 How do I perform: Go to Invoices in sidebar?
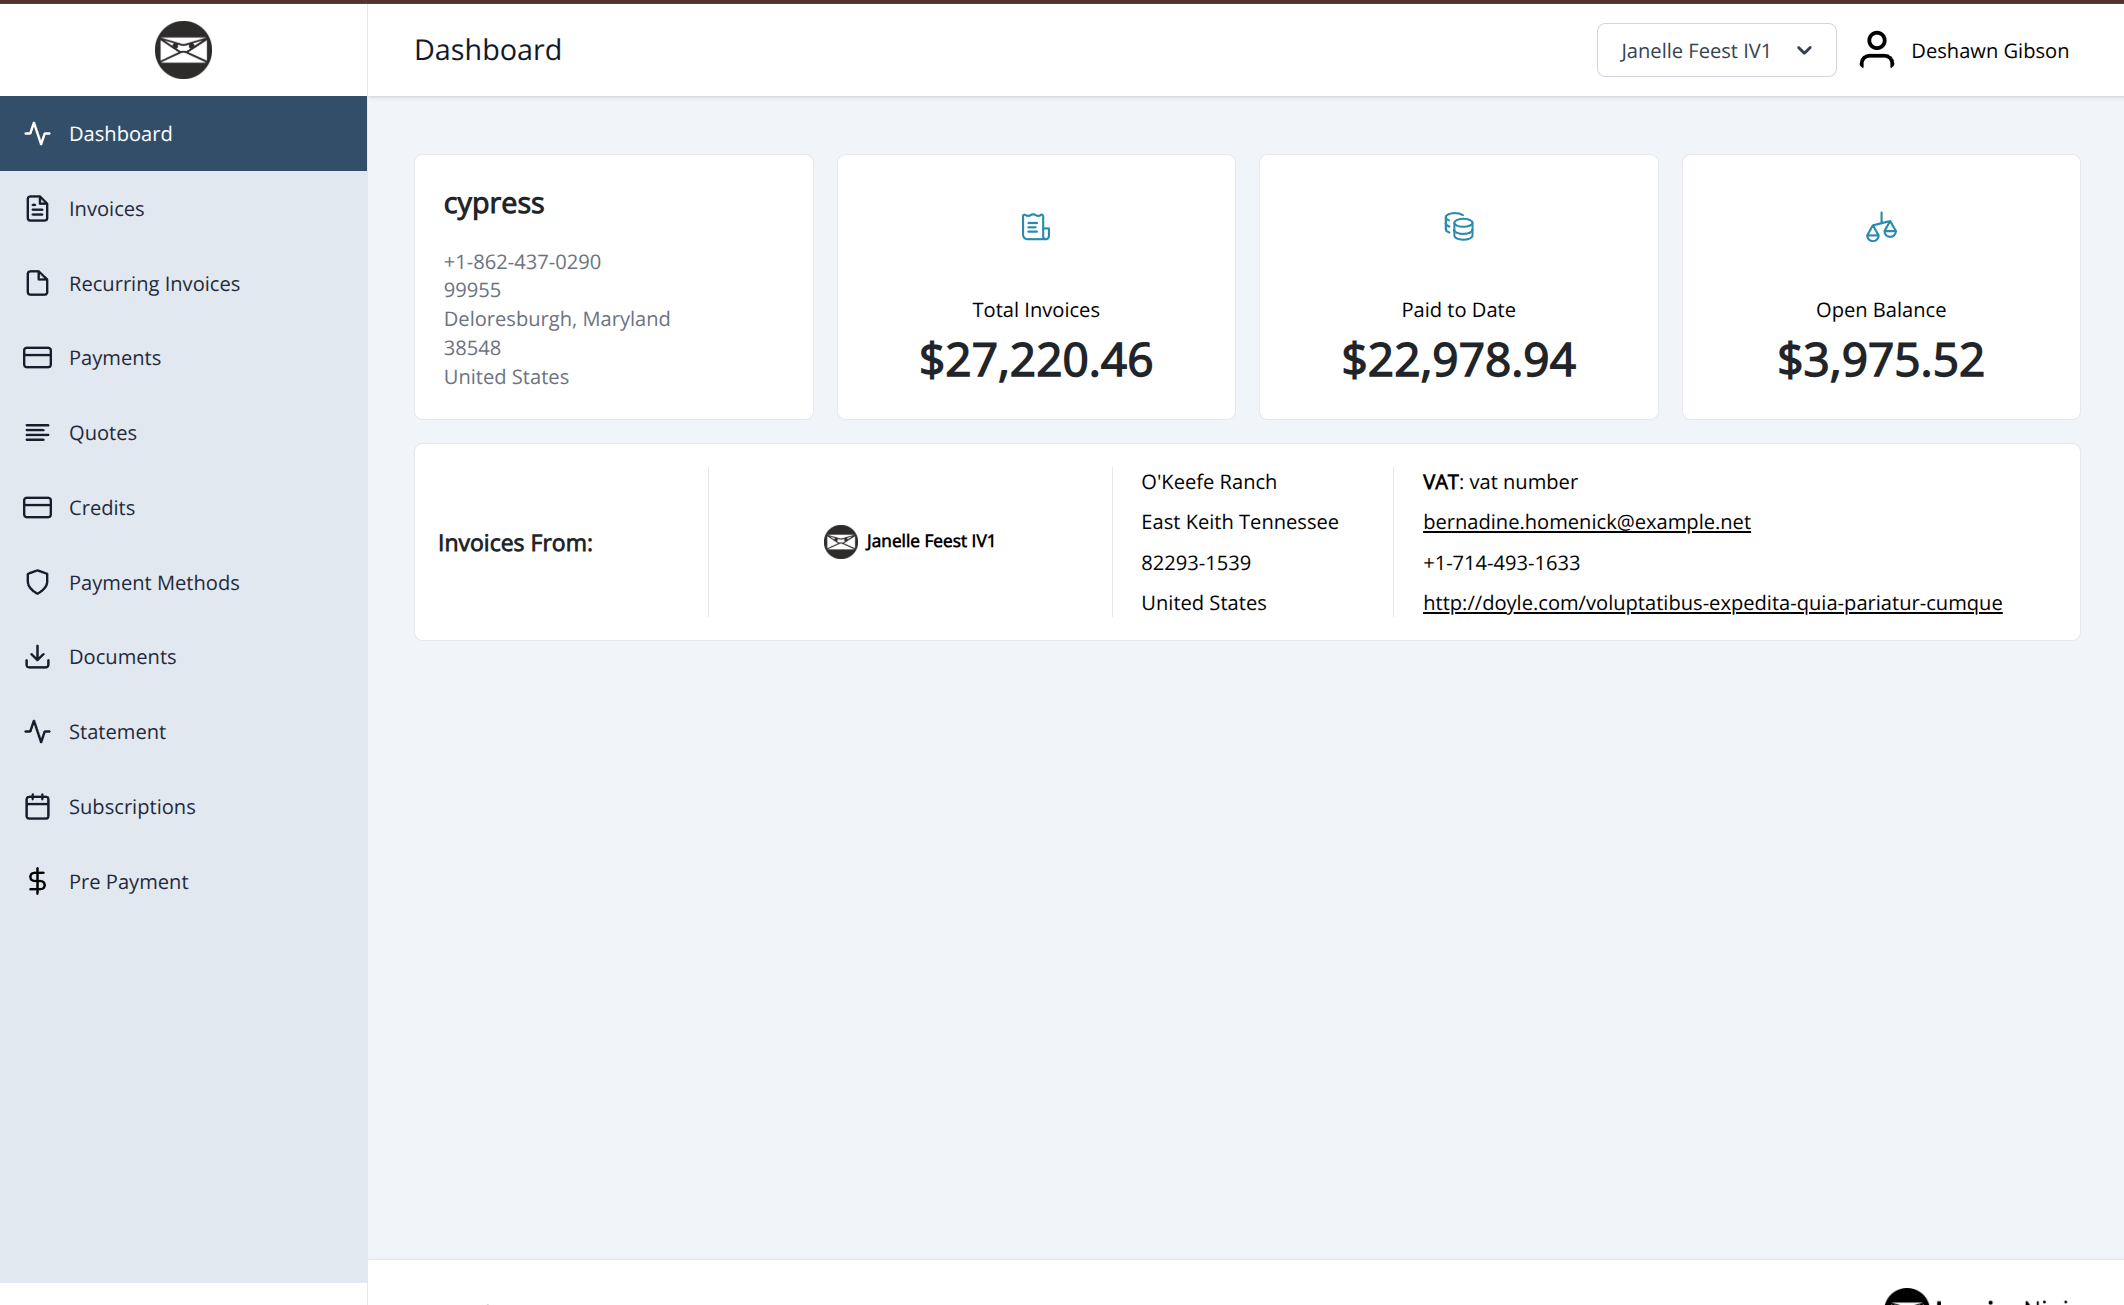183,209
